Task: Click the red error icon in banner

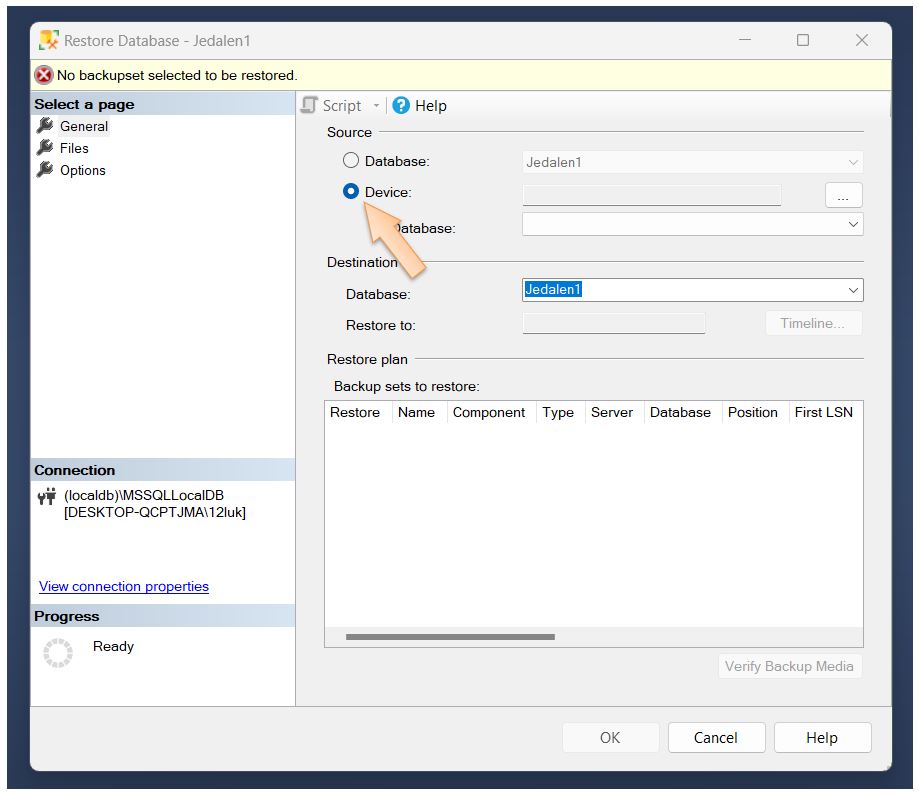Action: tap(44, 75)
